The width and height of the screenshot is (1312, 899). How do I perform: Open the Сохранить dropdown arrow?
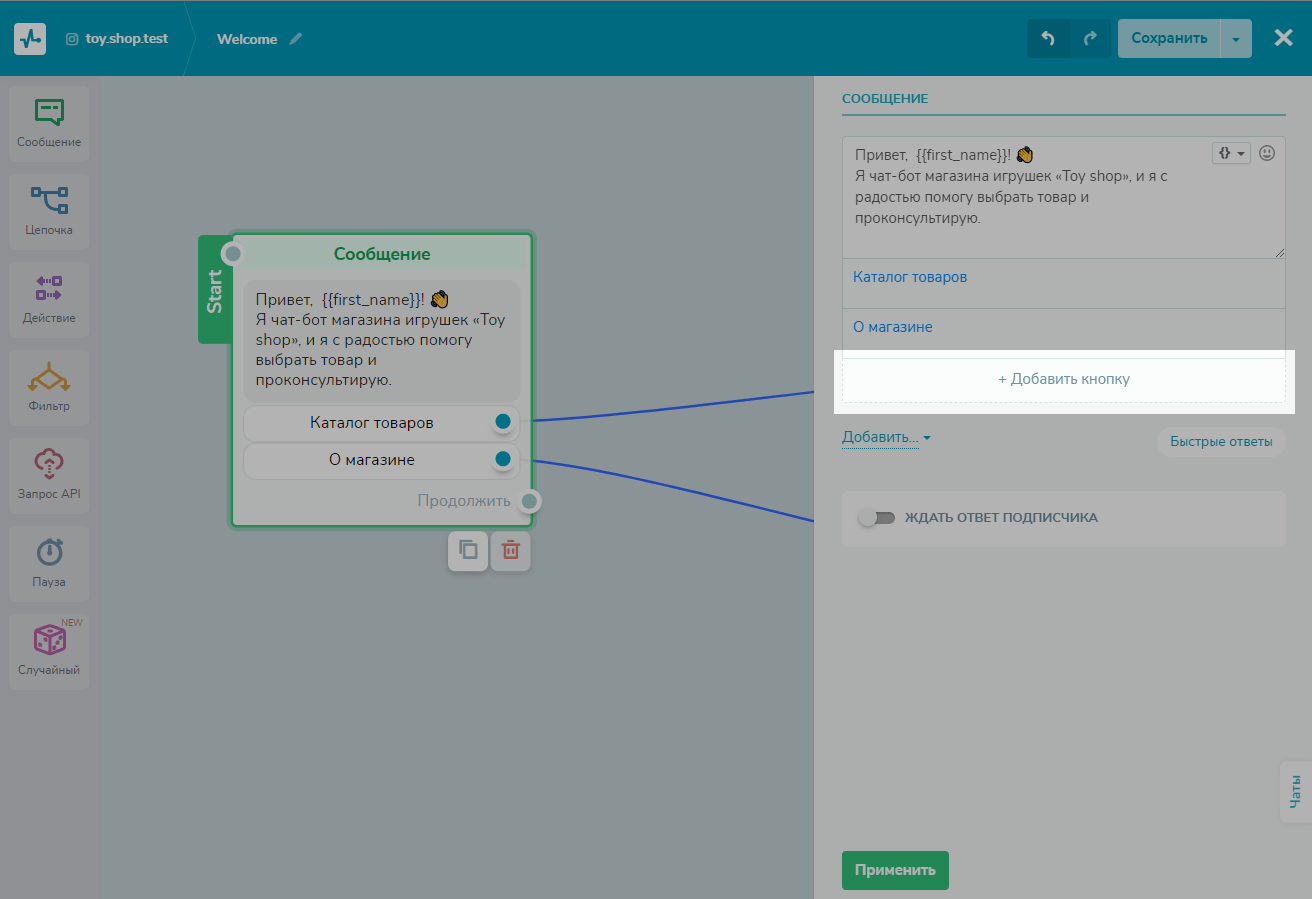(1236, 39)
